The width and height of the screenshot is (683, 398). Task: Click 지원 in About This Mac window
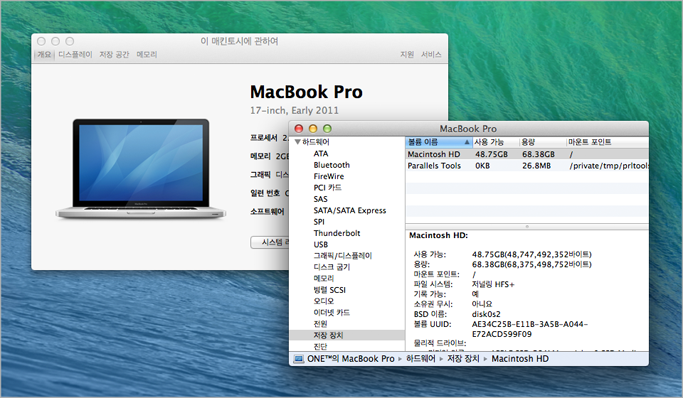(407, 54)
